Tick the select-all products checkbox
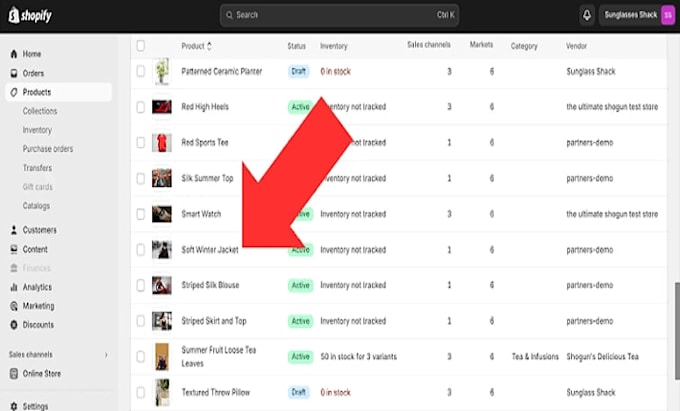 pos(141,46)
